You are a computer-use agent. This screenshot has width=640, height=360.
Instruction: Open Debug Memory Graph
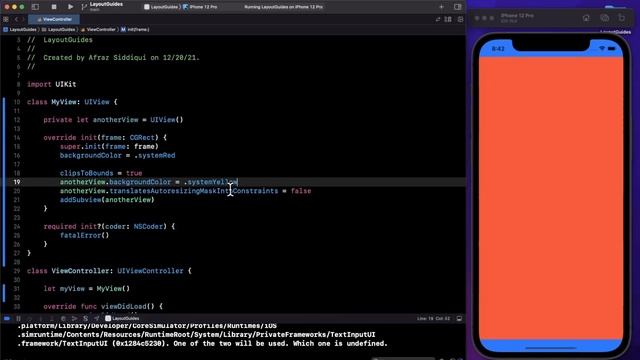coord(74,318)
